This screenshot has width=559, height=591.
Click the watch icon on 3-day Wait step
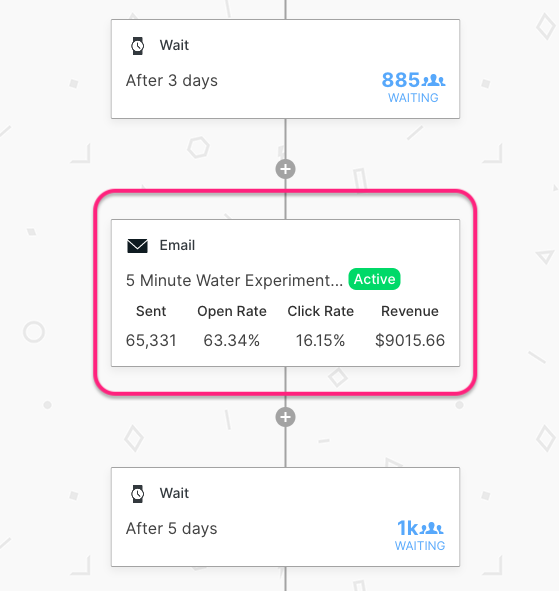pyautogui.click(x=138, y=46)
